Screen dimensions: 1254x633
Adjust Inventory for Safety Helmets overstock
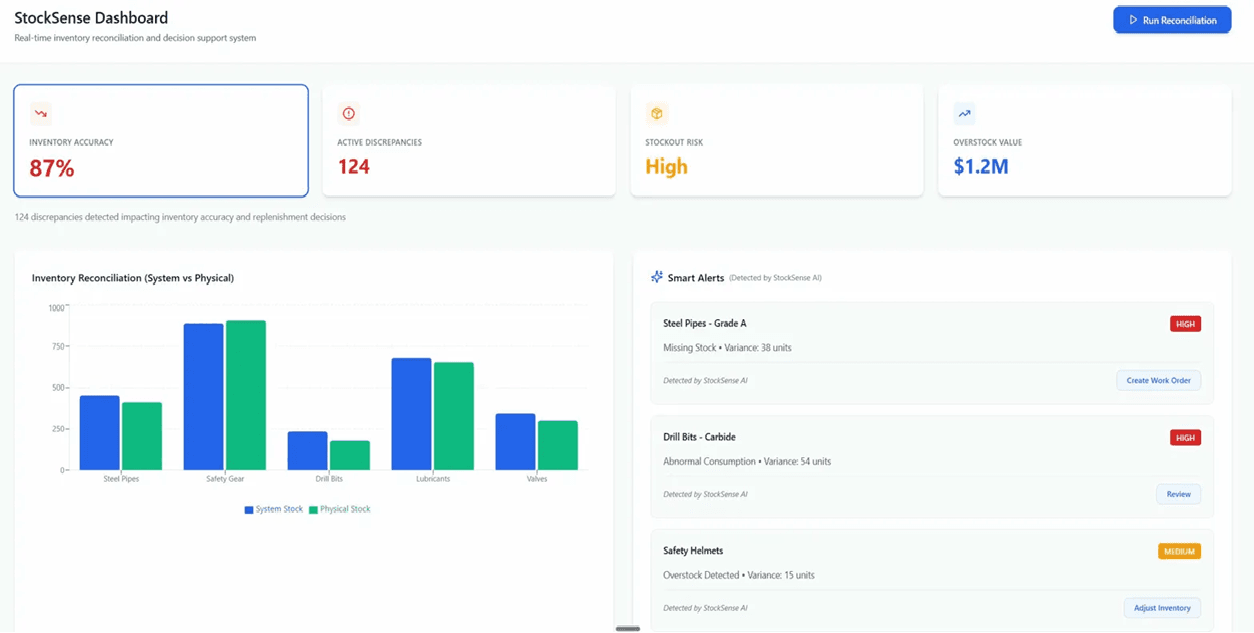[1162, 607]
